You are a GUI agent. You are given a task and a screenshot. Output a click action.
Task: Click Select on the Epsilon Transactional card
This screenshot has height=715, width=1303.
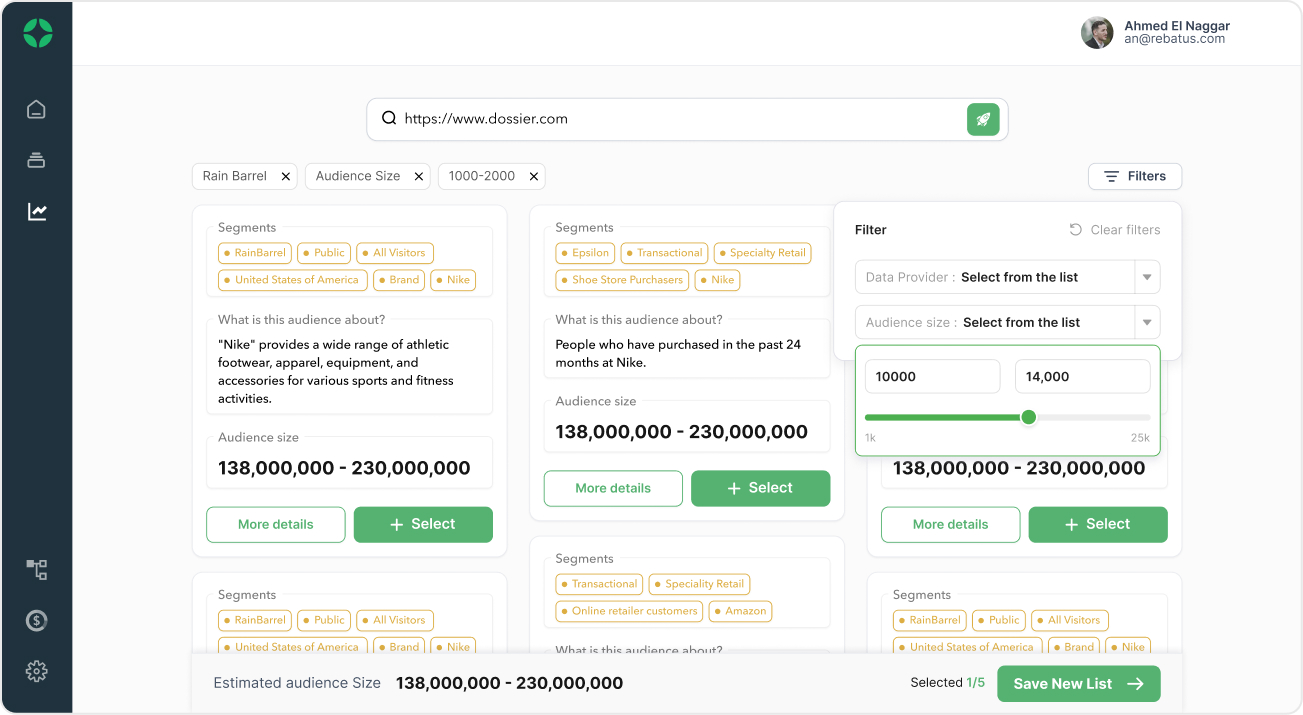761,488
